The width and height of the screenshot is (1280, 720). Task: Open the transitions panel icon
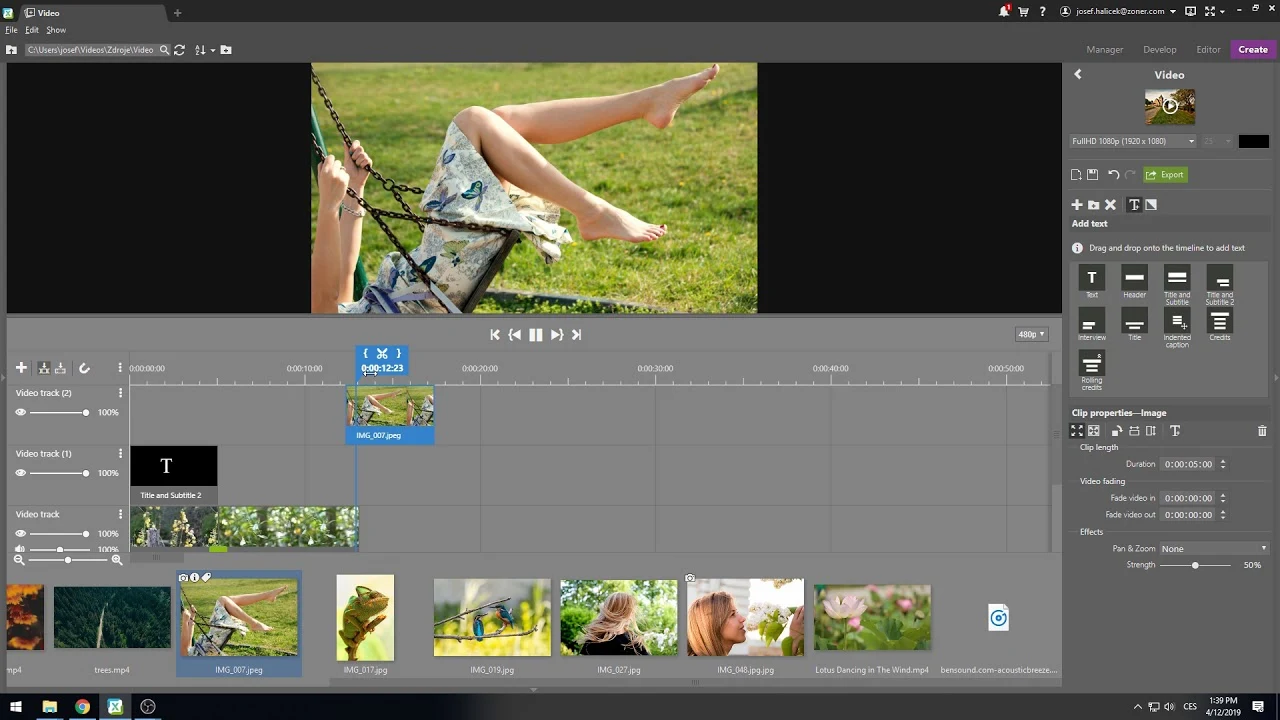point(1151,205)
